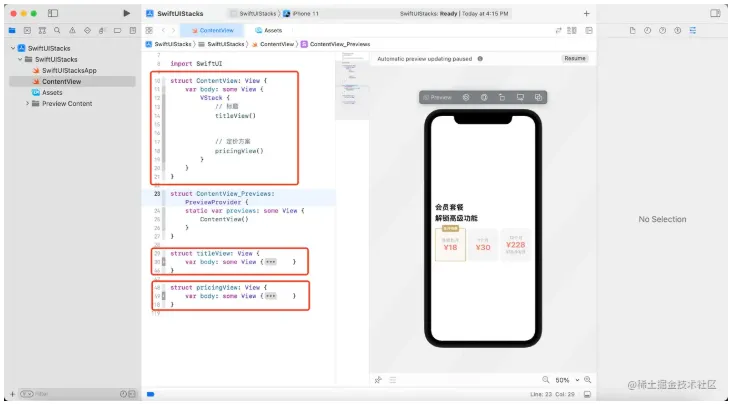Open the related items grid menu
Screen dimensions: 730x404
[x=149, y=31]
